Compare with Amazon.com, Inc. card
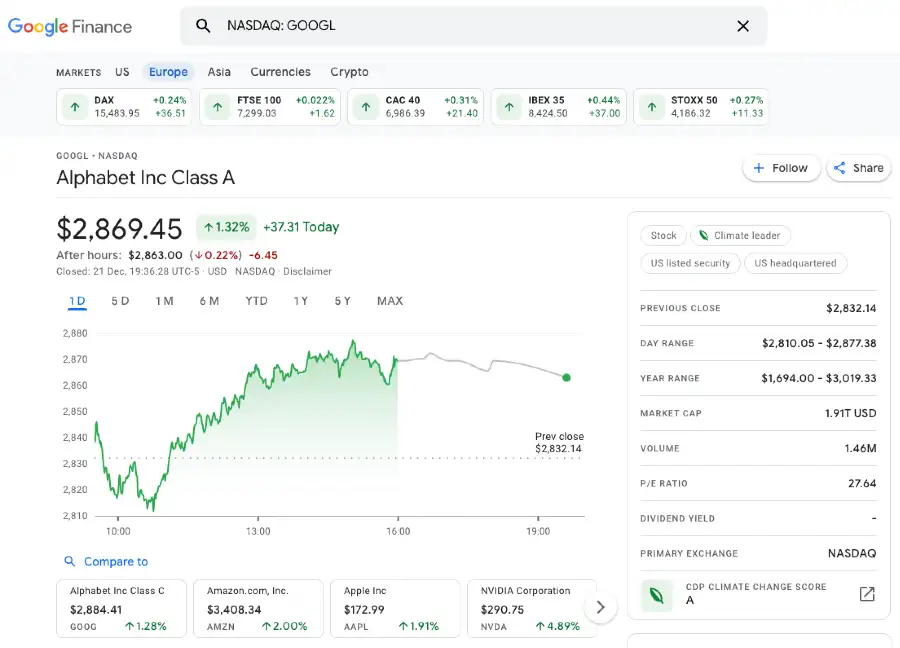900x648 pixels. click(x=258, y=608)
